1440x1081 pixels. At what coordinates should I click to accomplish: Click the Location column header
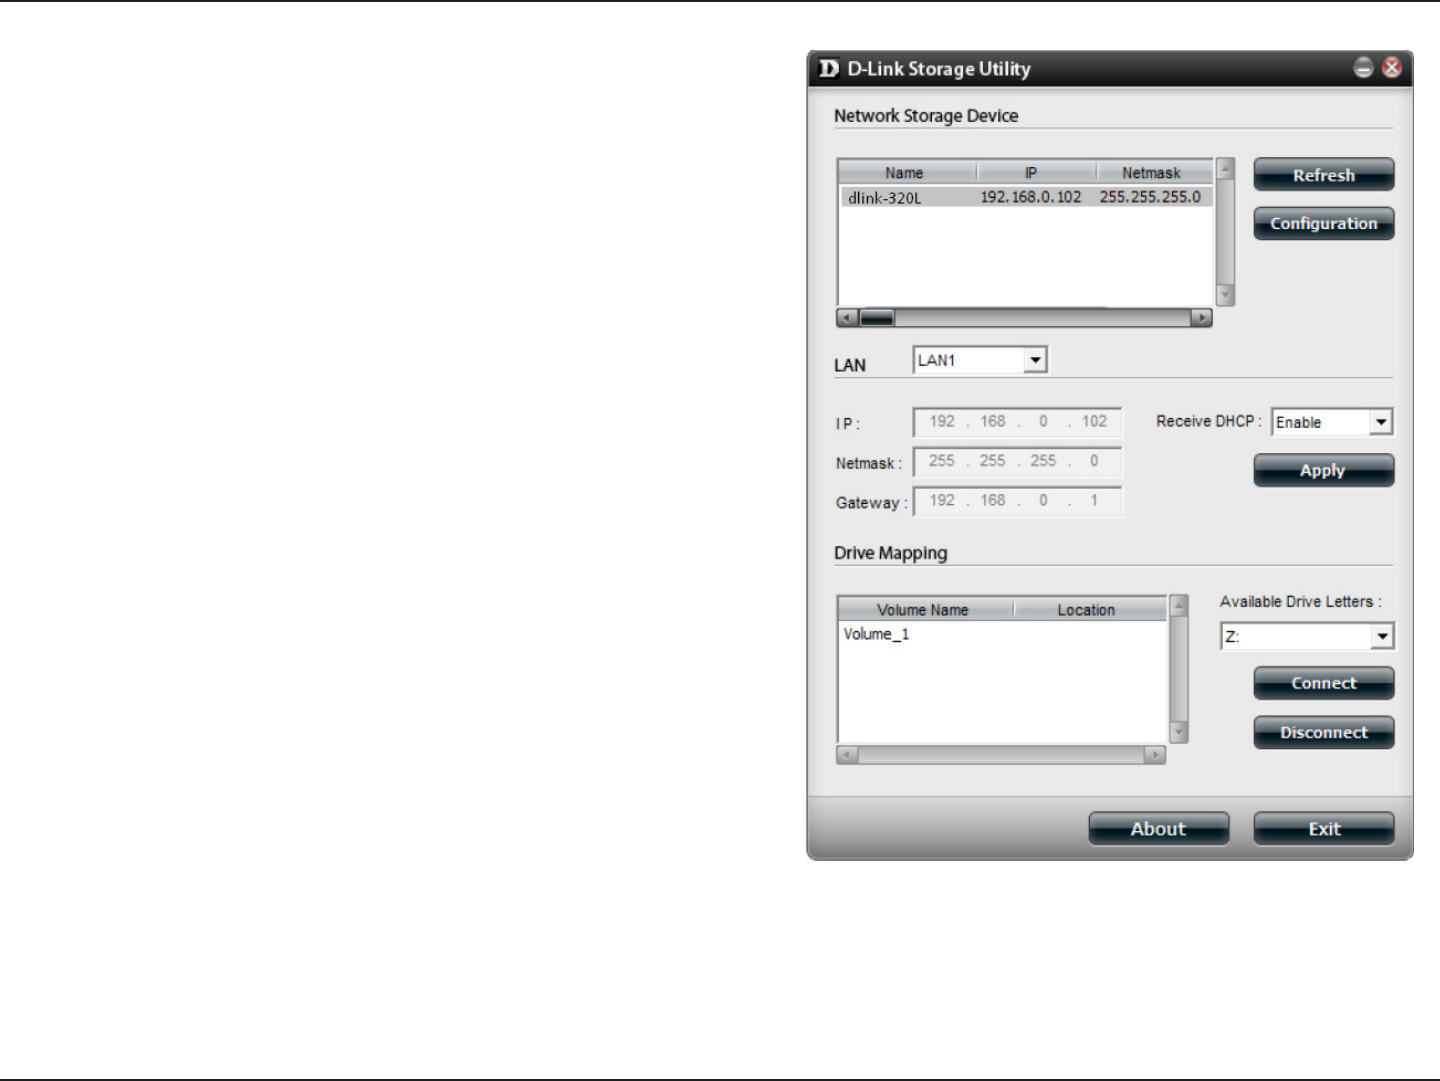pos(1090,609)
